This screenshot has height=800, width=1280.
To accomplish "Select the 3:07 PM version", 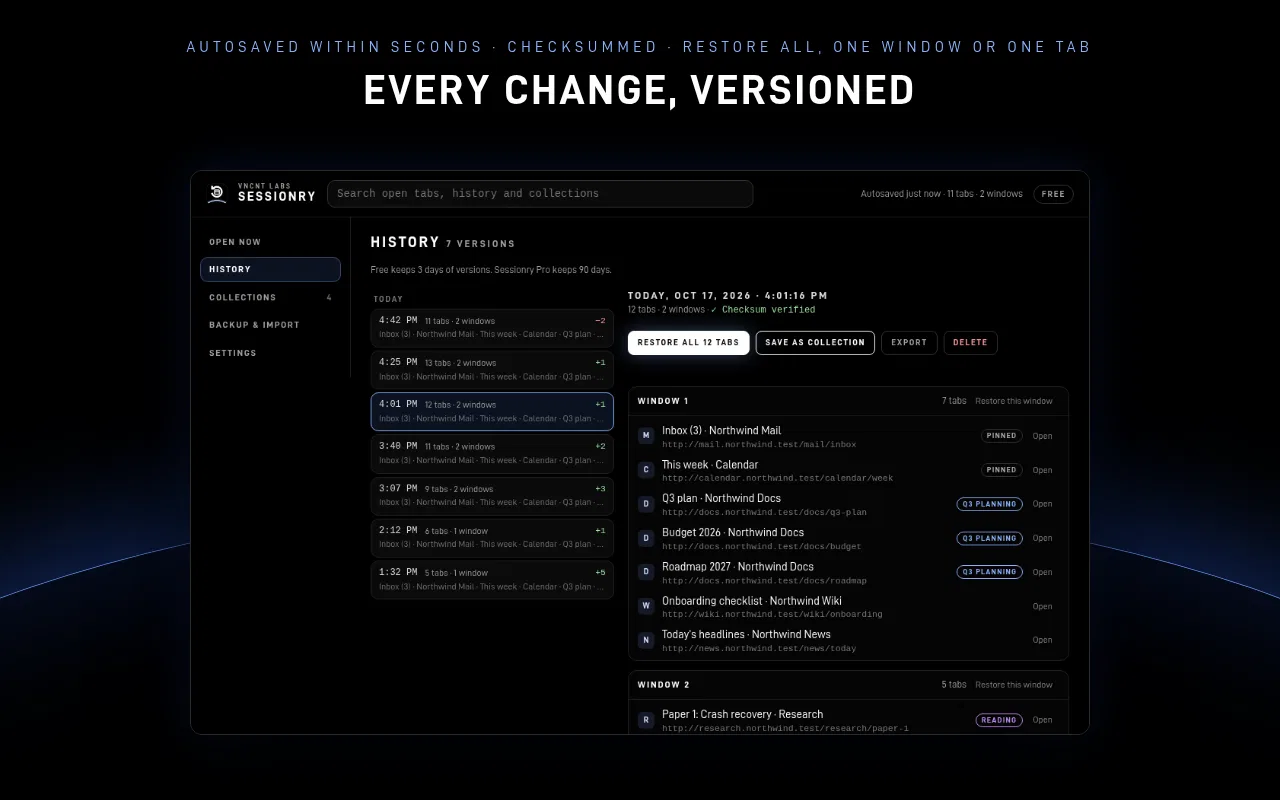I will tap(492, 496).
